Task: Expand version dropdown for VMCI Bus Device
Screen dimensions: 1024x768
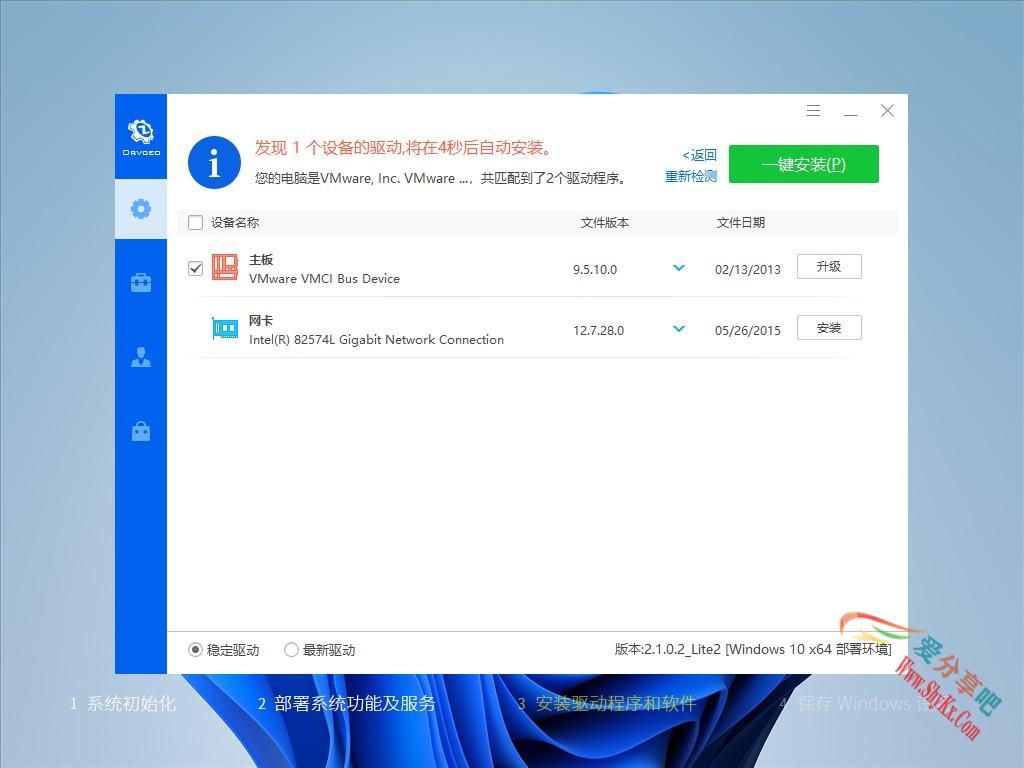Action: (x=679, y=268)
